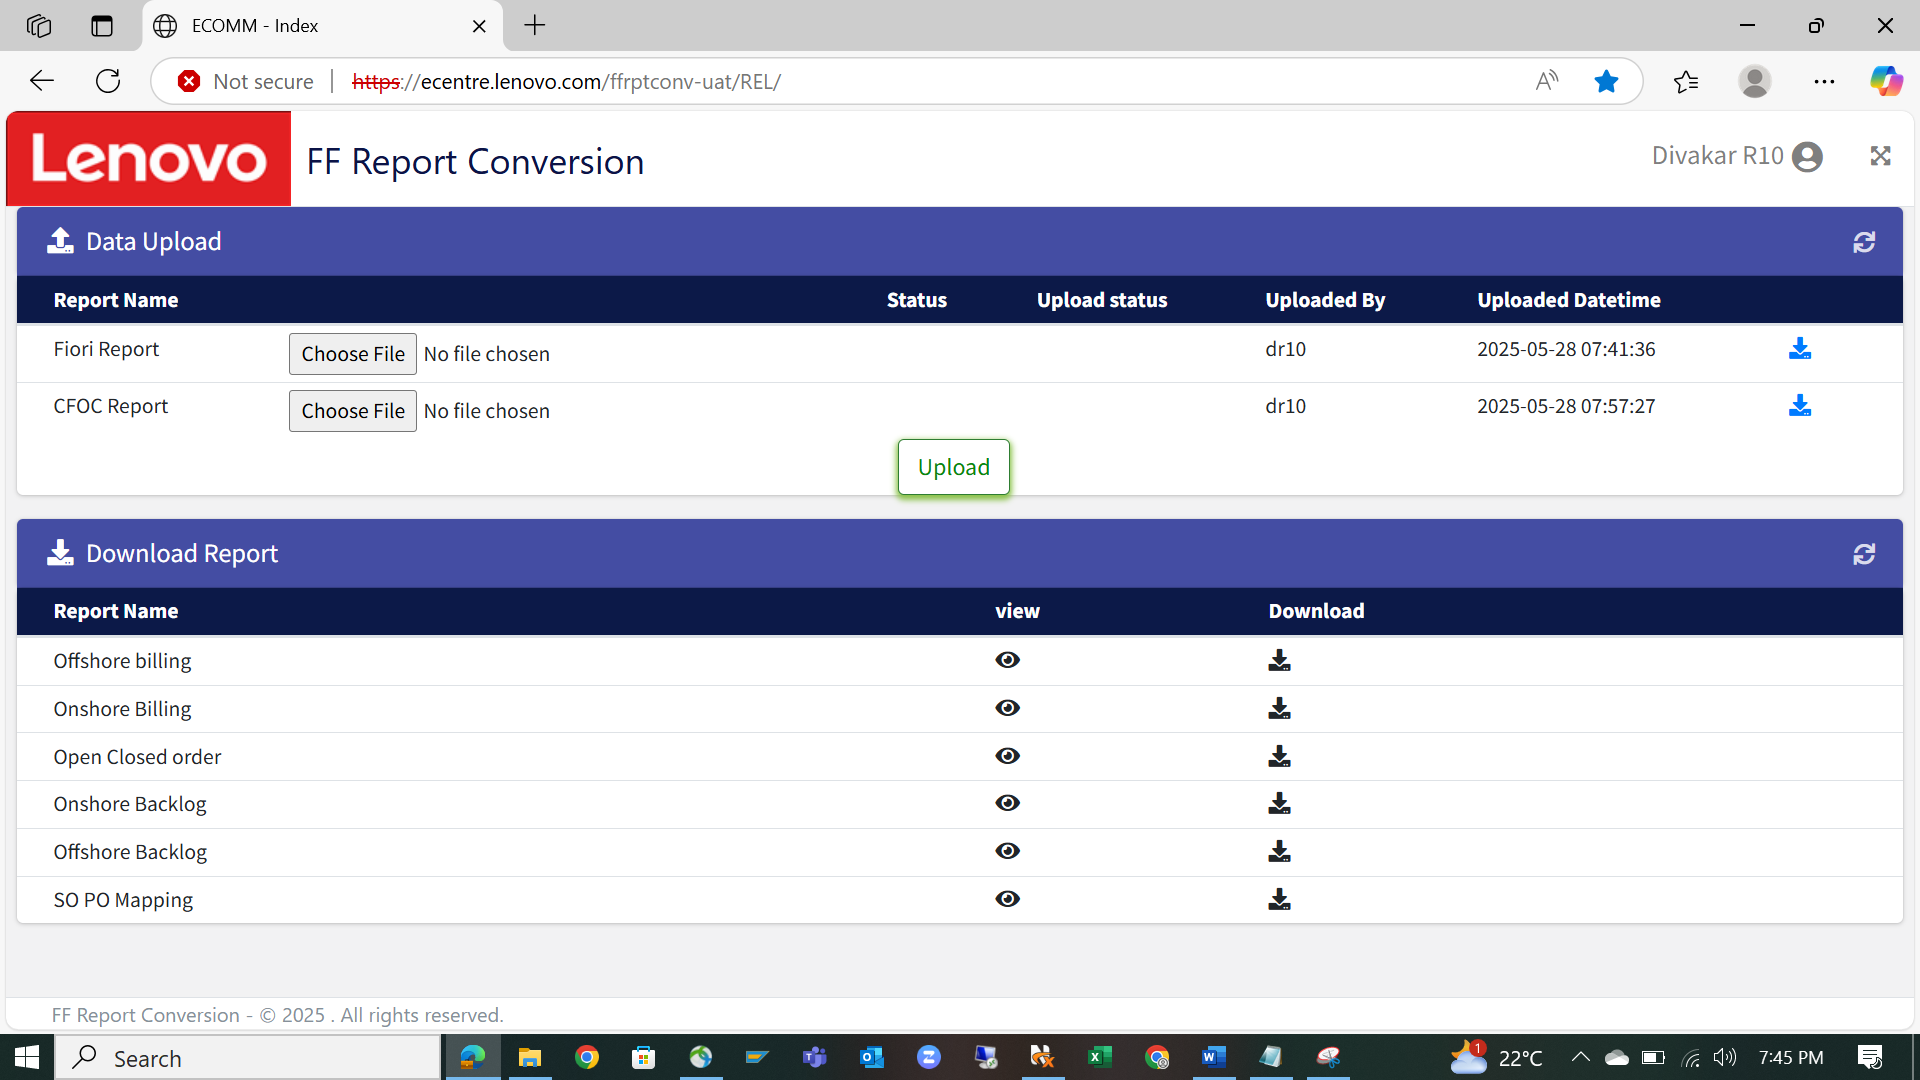View the Onshore Backlog report

(x=1007, y=804)
